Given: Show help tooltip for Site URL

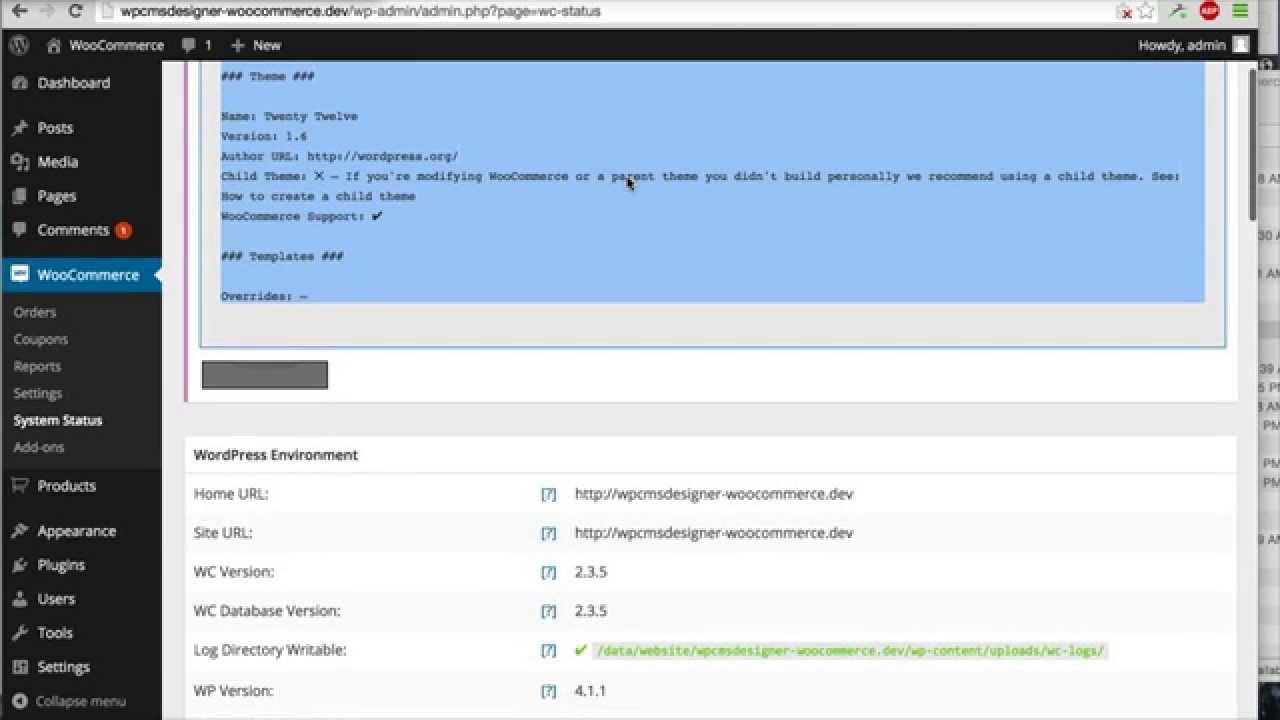Looking at the screenshot, I should coord(548,533).
